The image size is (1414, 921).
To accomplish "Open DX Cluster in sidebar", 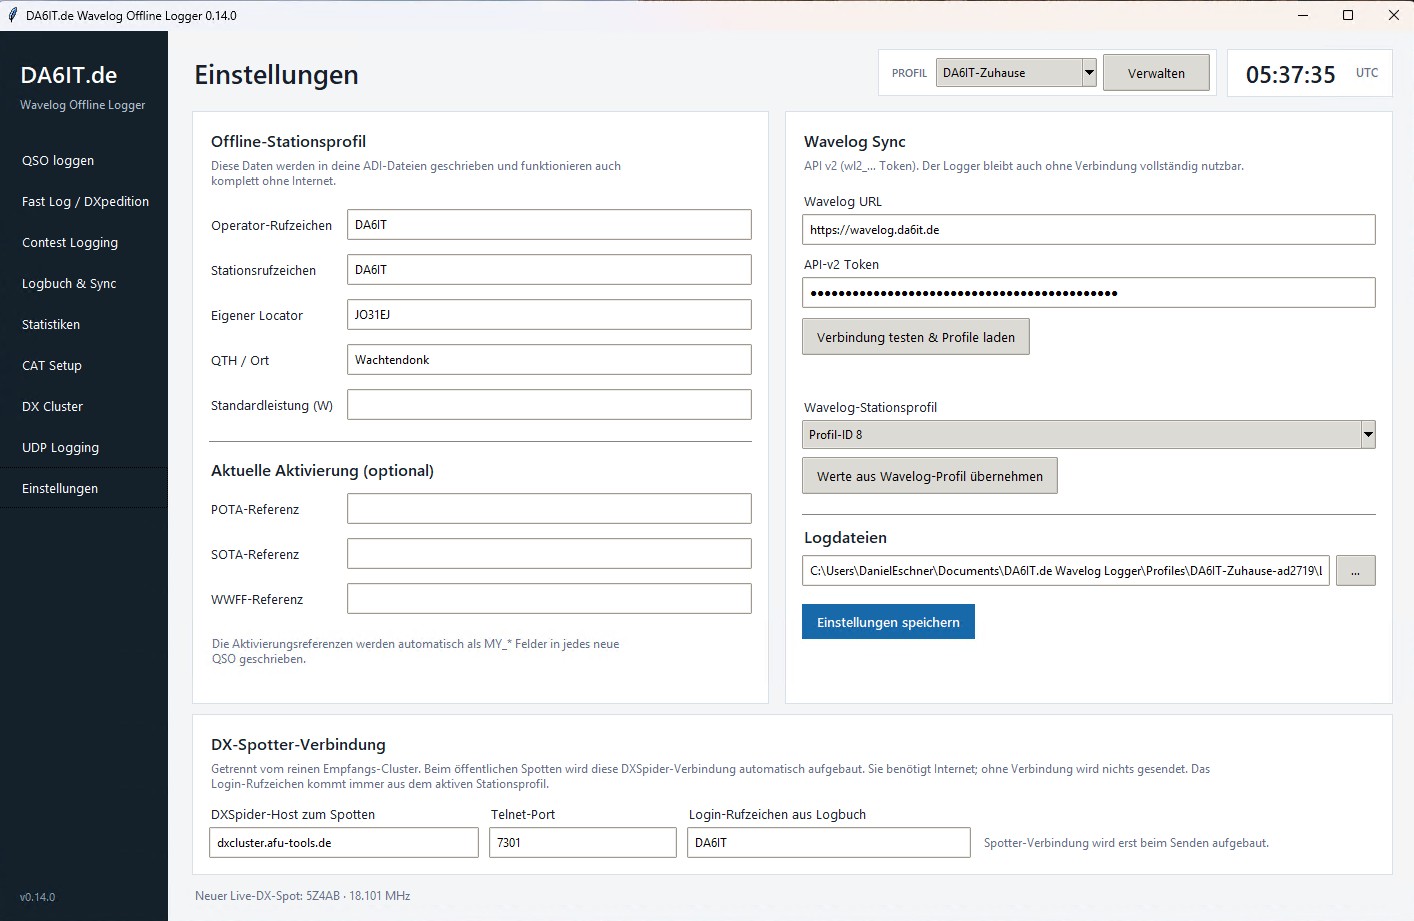I will point(84,406).
